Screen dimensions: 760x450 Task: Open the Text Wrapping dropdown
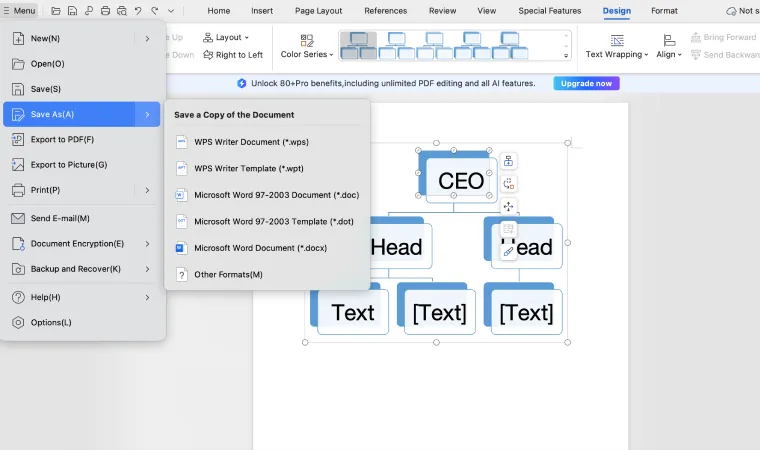tap(617, 46)
